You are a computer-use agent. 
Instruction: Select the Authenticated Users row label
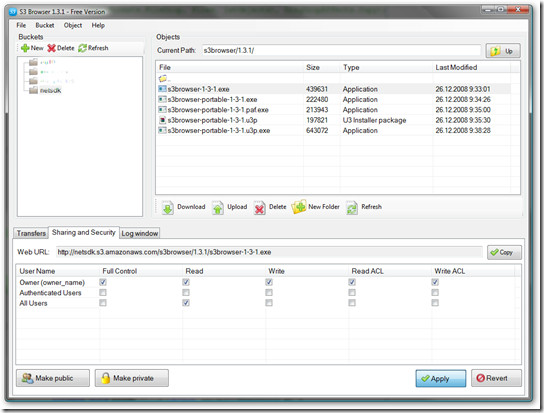50,293
